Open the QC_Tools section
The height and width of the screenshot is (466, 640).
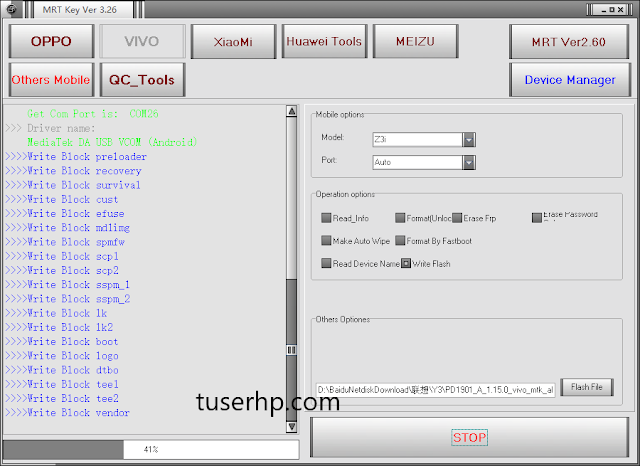point(142,80)
